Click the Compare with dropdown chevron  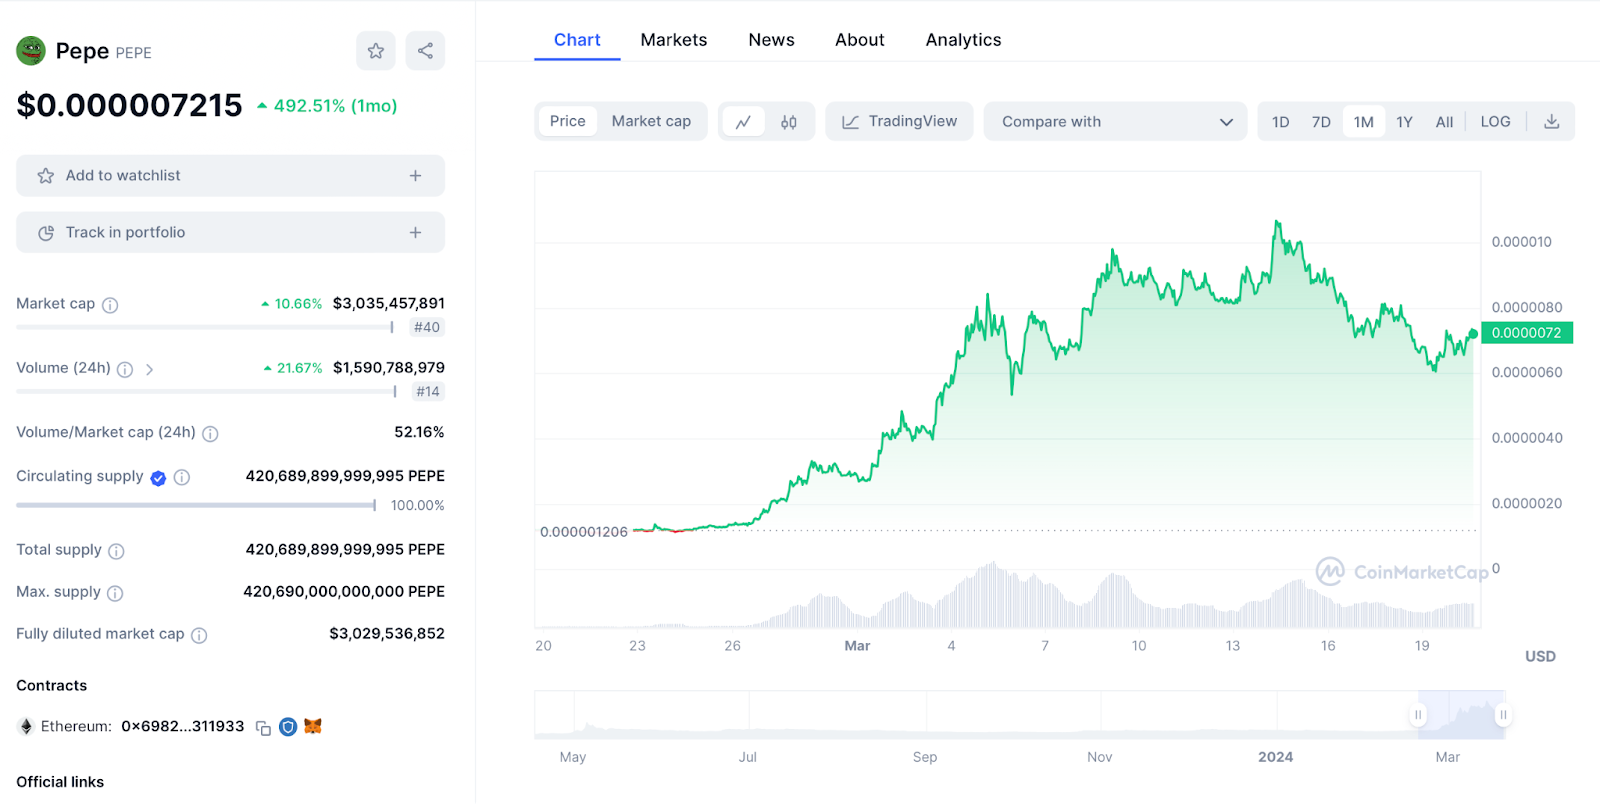1226,122
